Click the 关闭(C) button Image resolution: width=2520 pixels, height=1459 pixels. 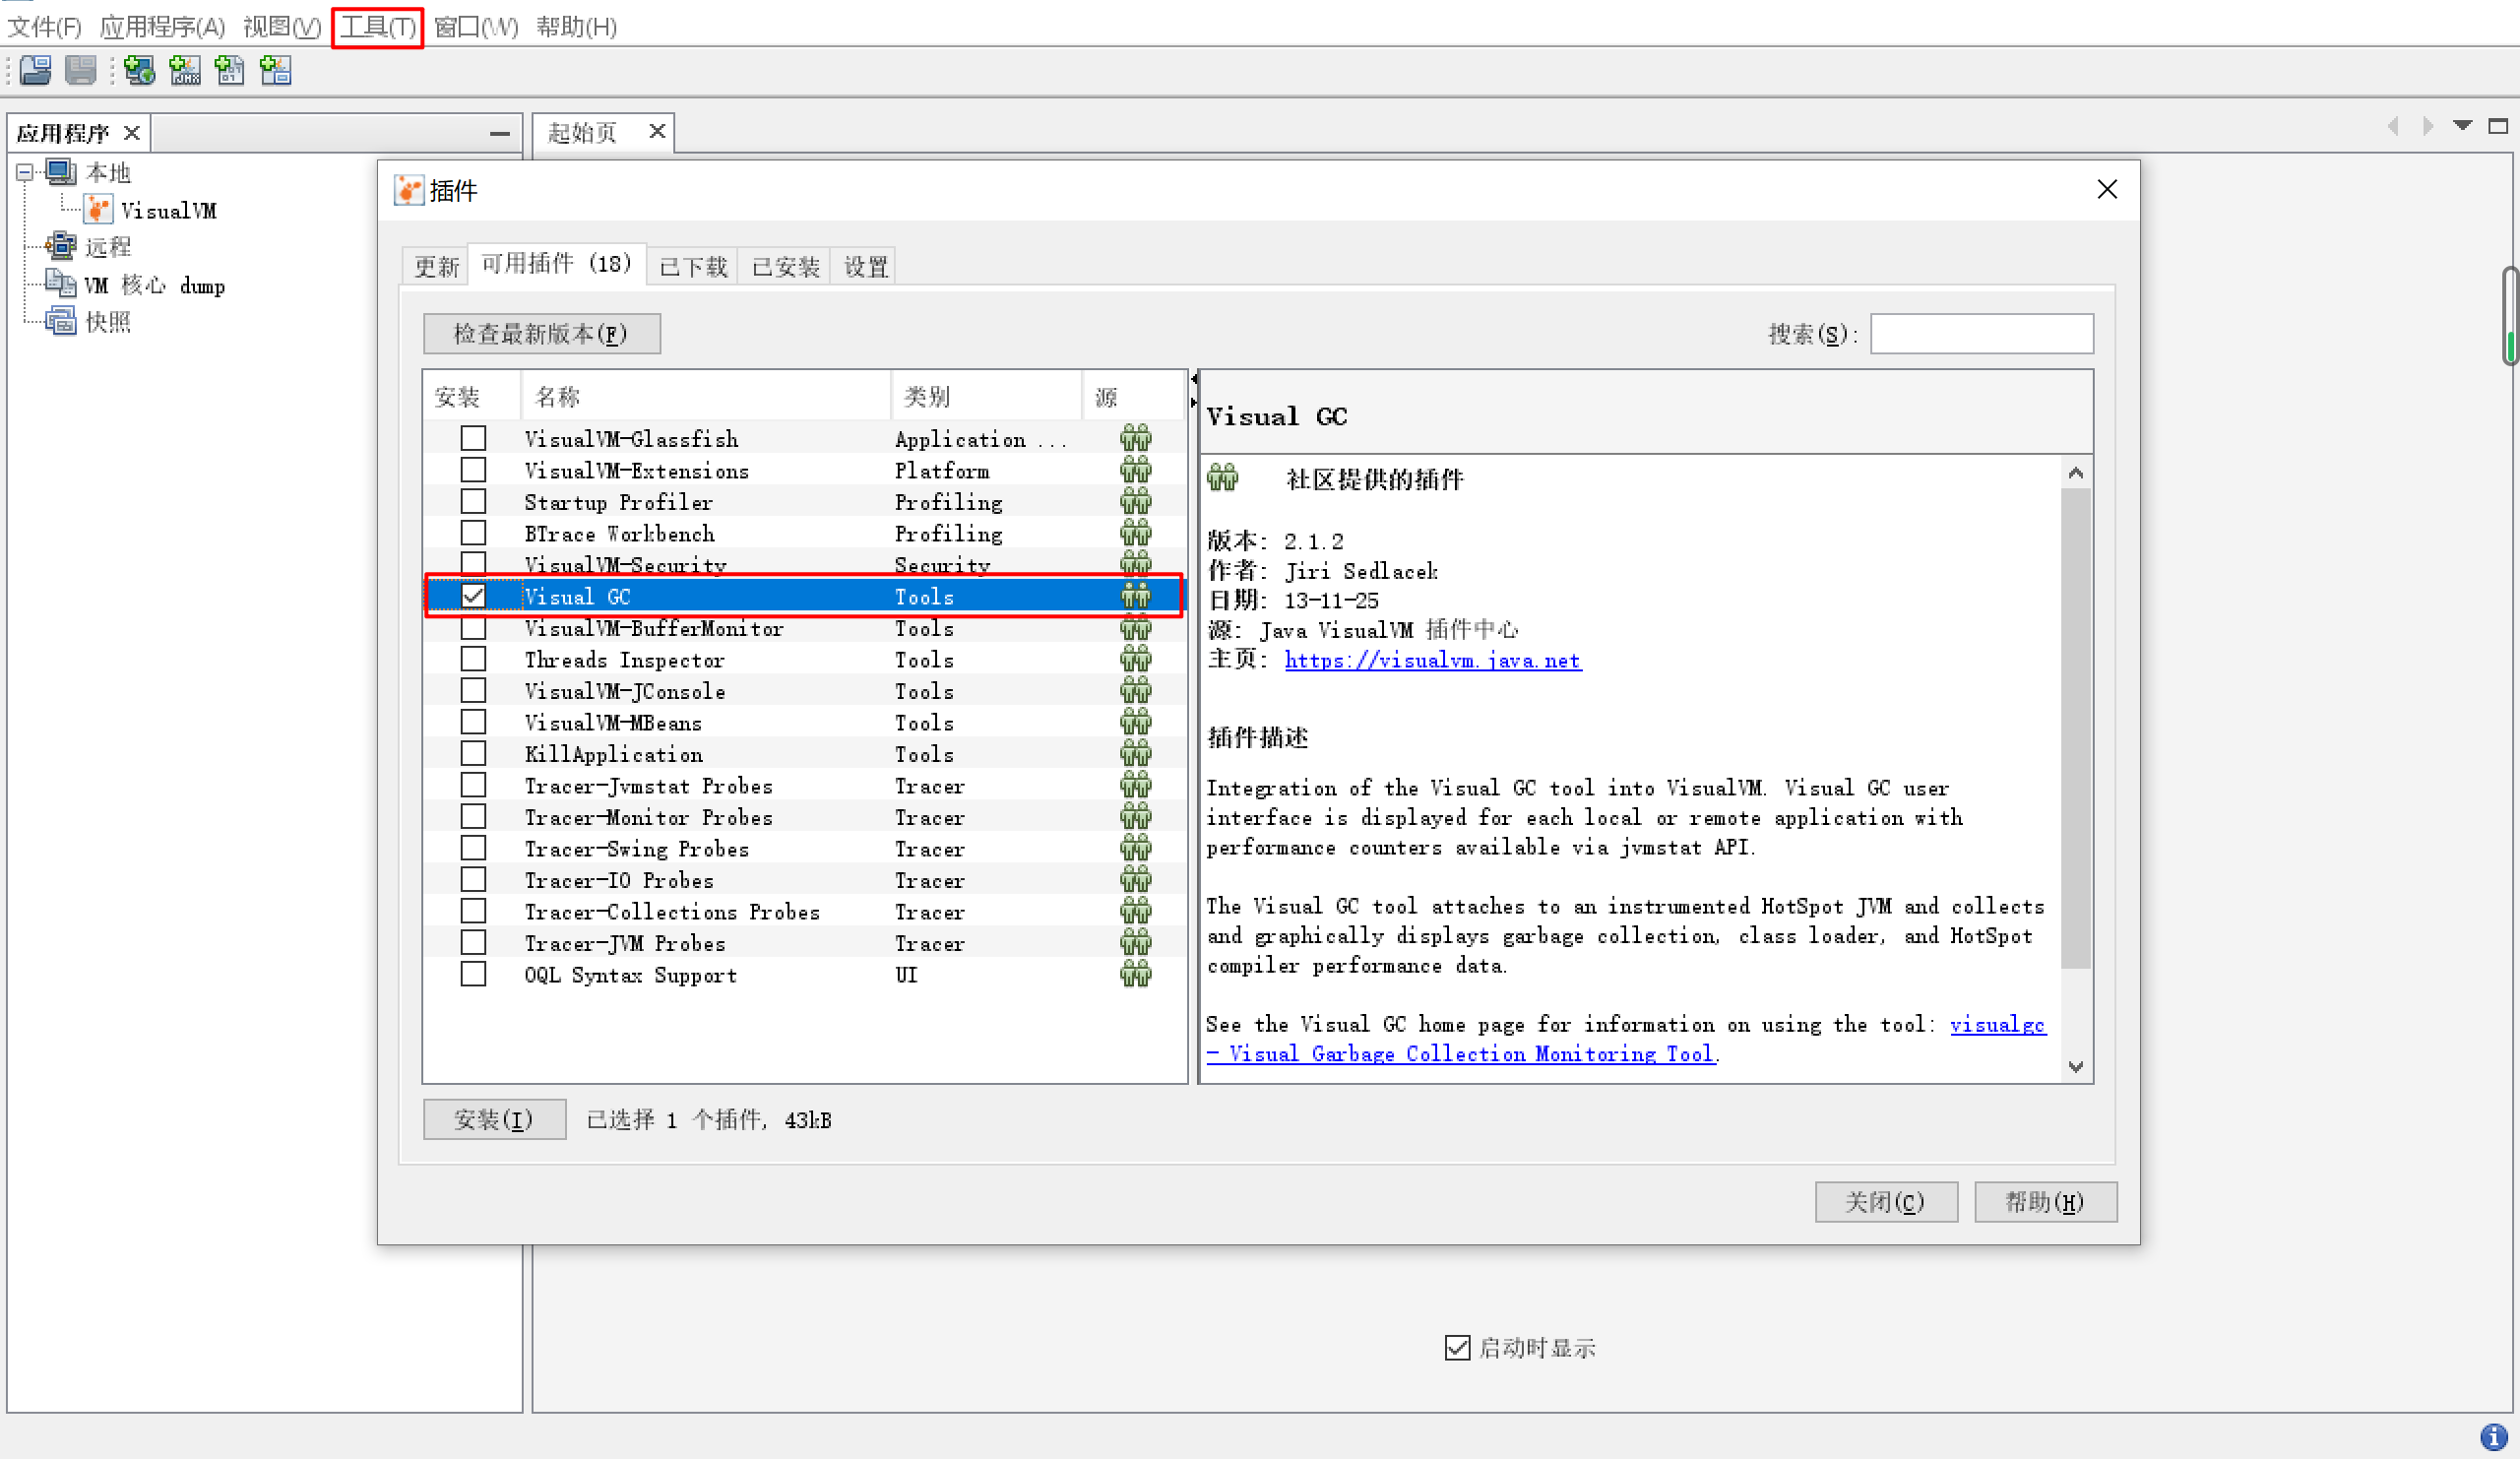coord(1886,1201)
